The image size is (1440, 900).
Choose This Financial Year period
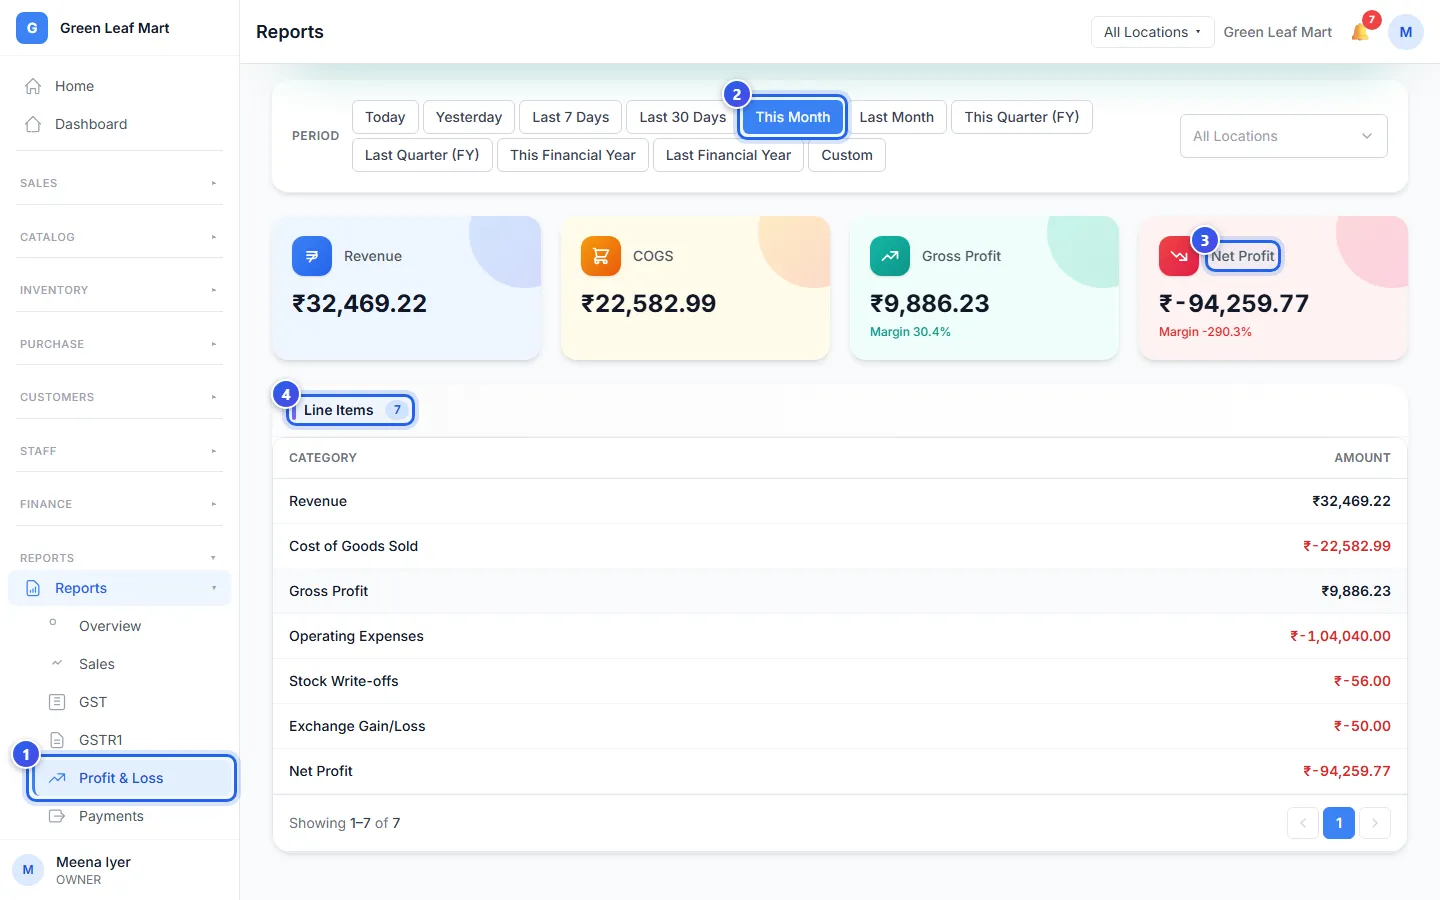pos(573,155)
